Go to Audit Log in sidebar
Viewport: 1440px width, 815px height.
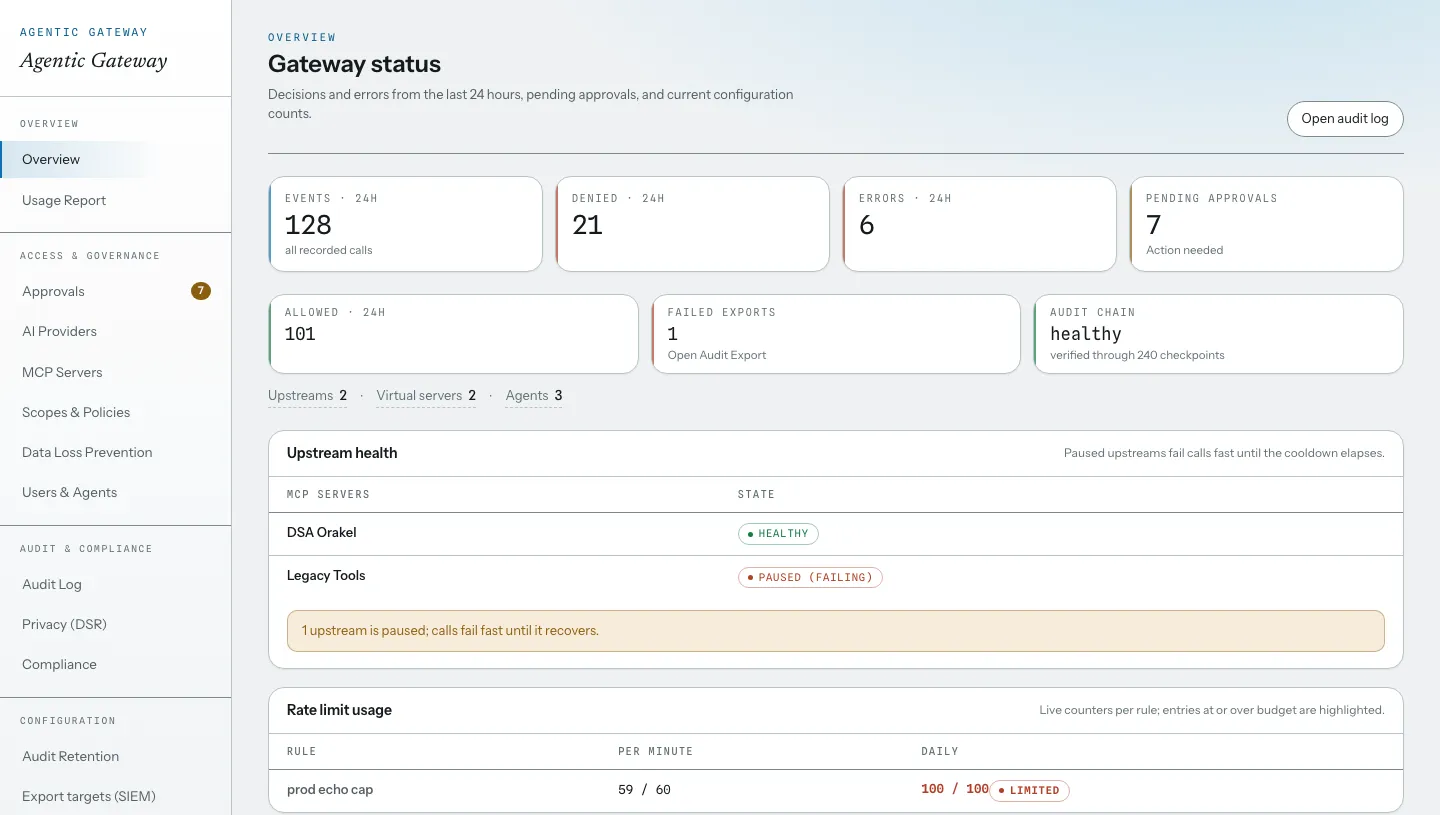(115, 584)
